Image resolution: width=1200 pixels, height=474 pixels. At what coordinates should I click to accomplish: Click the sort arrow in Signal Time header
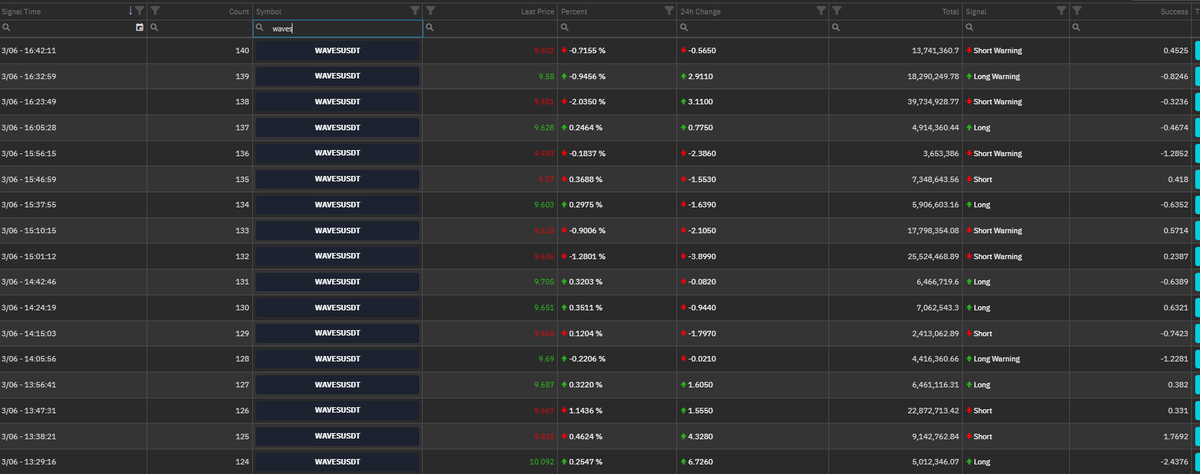click(x=130, y=11)
